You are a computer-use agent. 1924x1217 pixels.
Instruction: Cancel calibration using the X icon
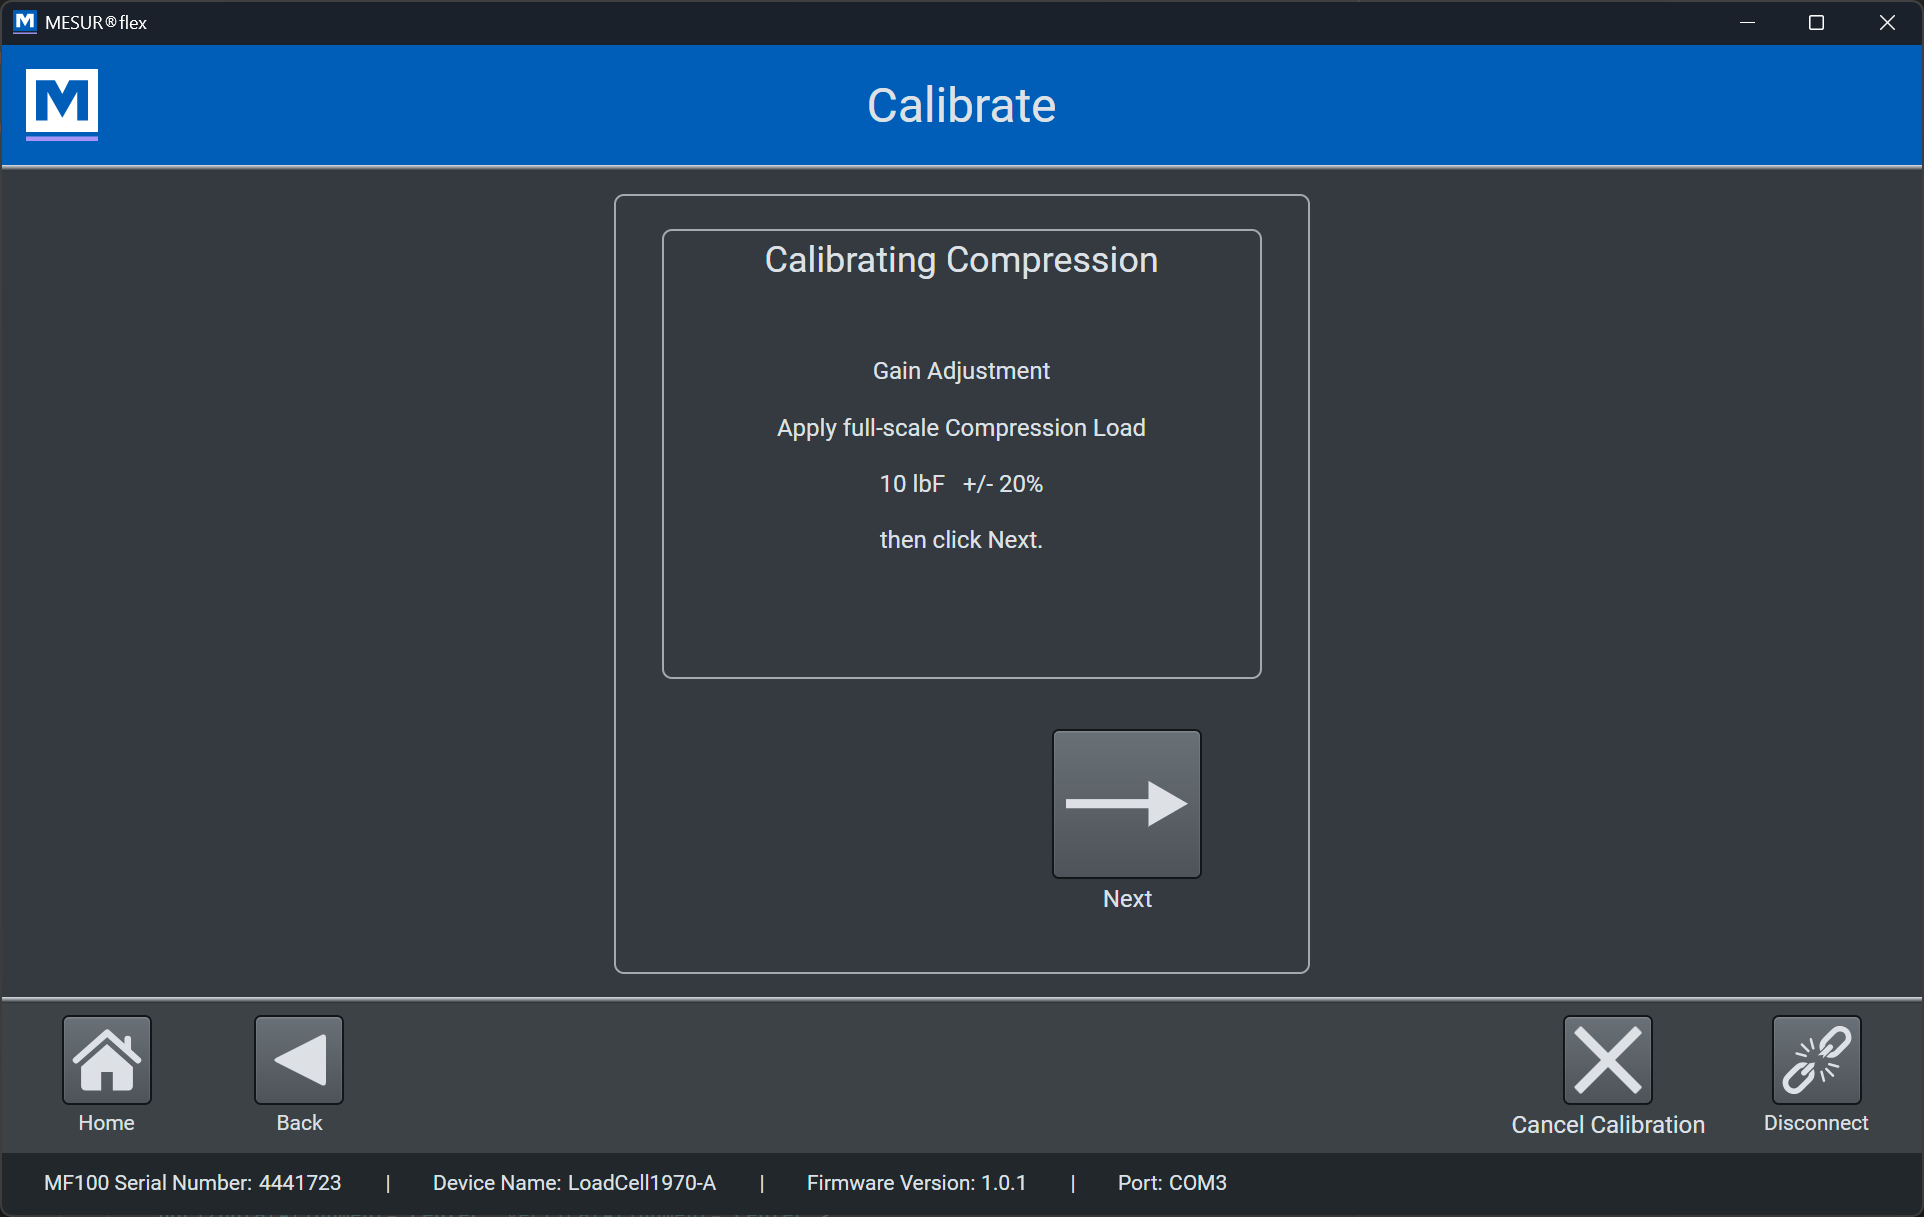[x=1607, y=1060]
